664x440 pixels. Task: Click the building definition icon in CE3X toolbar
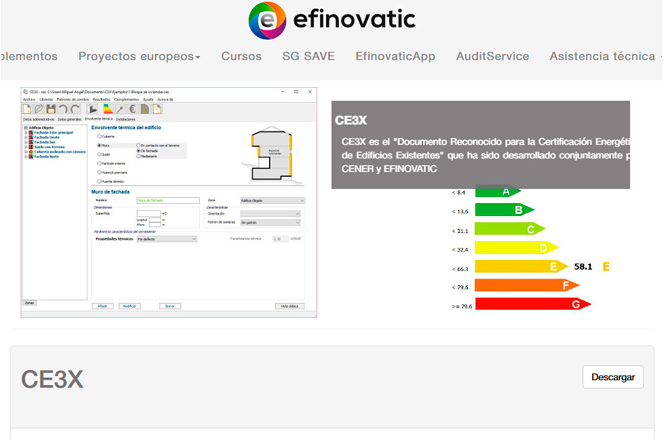93,109
